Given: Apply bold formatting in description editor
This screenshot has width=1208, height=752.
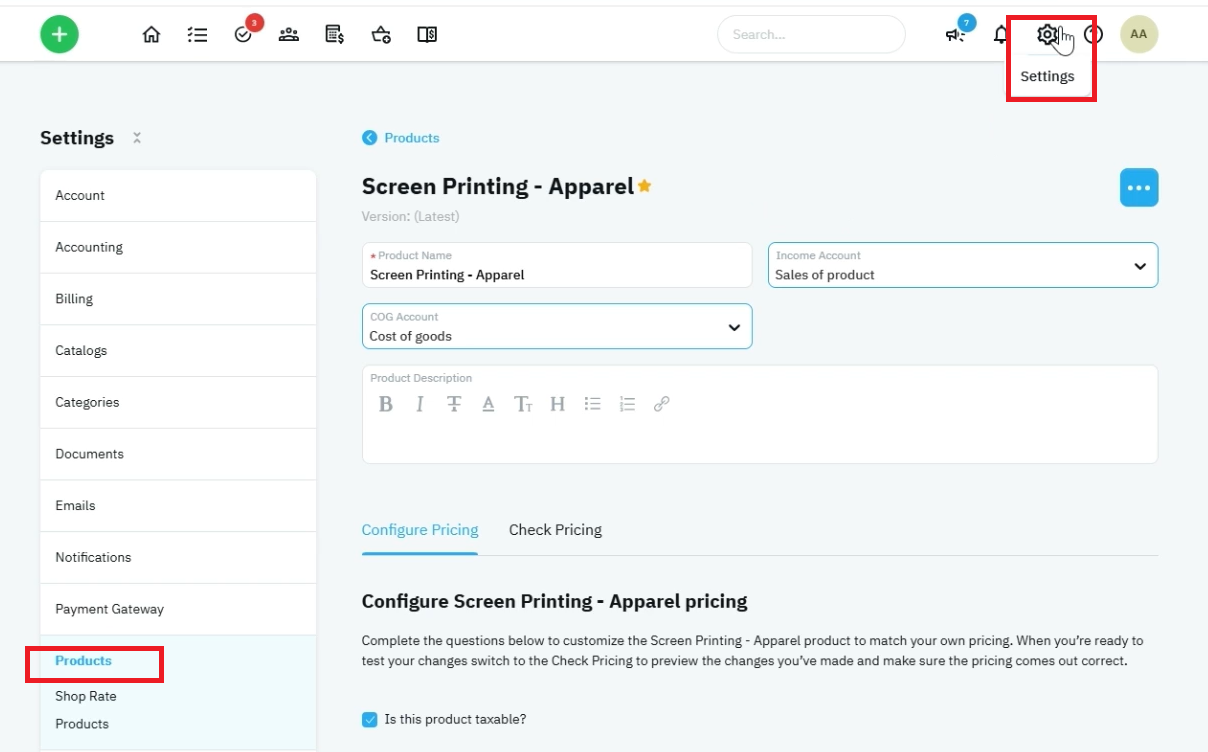Looking at the screenshot, I should point(386,404).
